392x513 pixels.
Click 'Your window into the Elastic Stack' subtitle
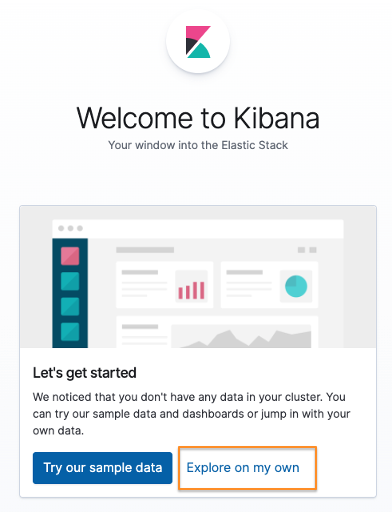[x=198, y=145]
